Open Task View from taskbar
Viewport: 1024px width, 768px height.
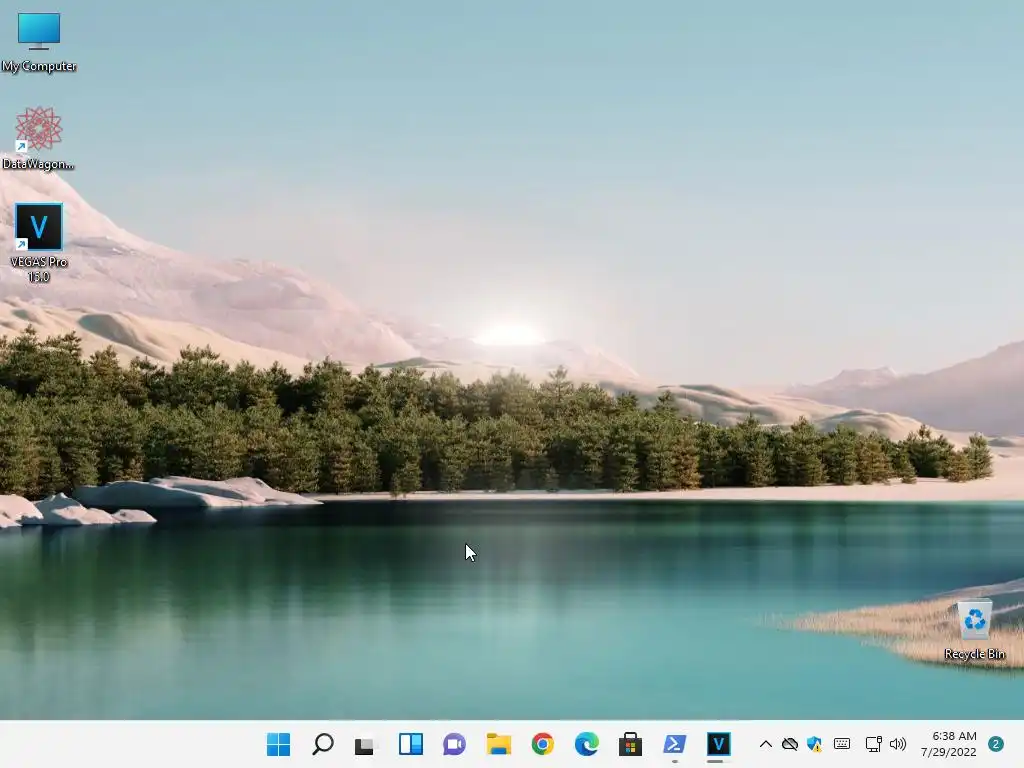tap(366, 744)
